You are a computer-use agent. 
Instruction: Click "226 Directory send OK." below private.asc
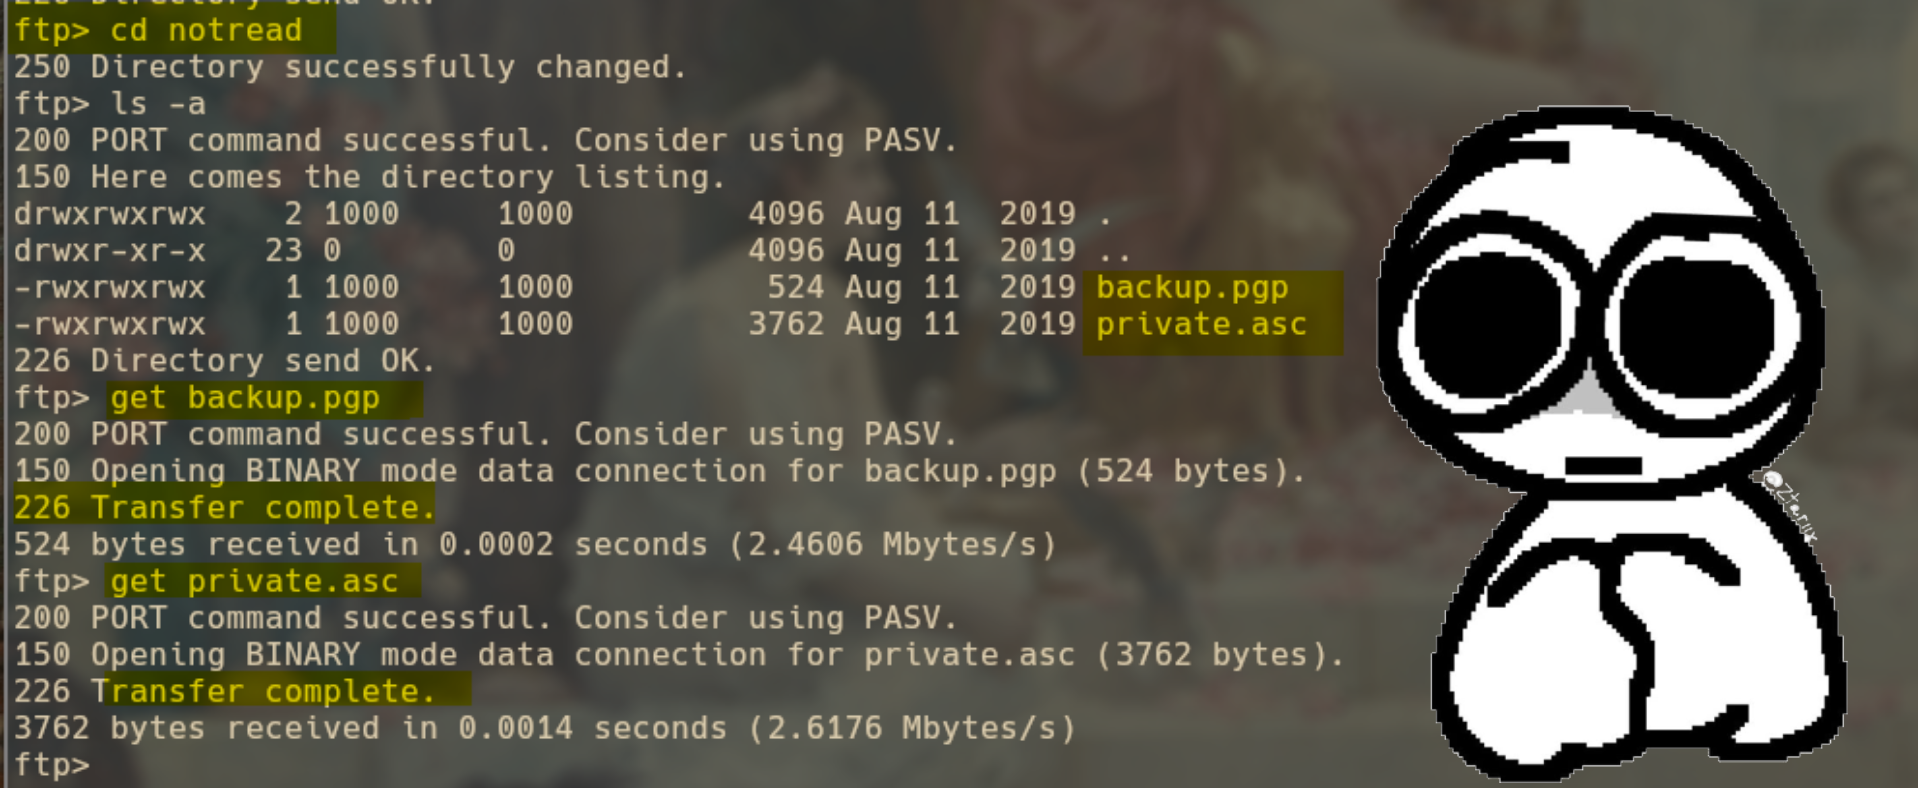coord(224,361)
